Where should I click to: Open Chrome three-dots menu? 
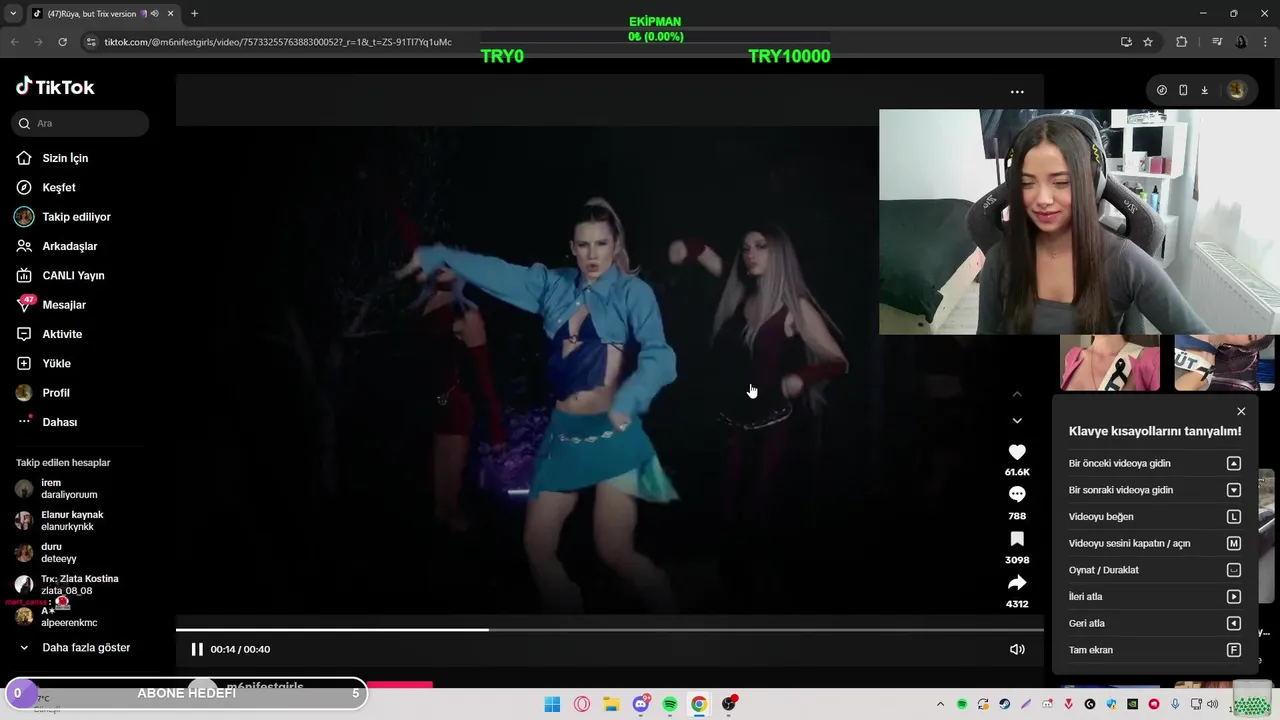pyautogui.click(x=1266, y=42)
